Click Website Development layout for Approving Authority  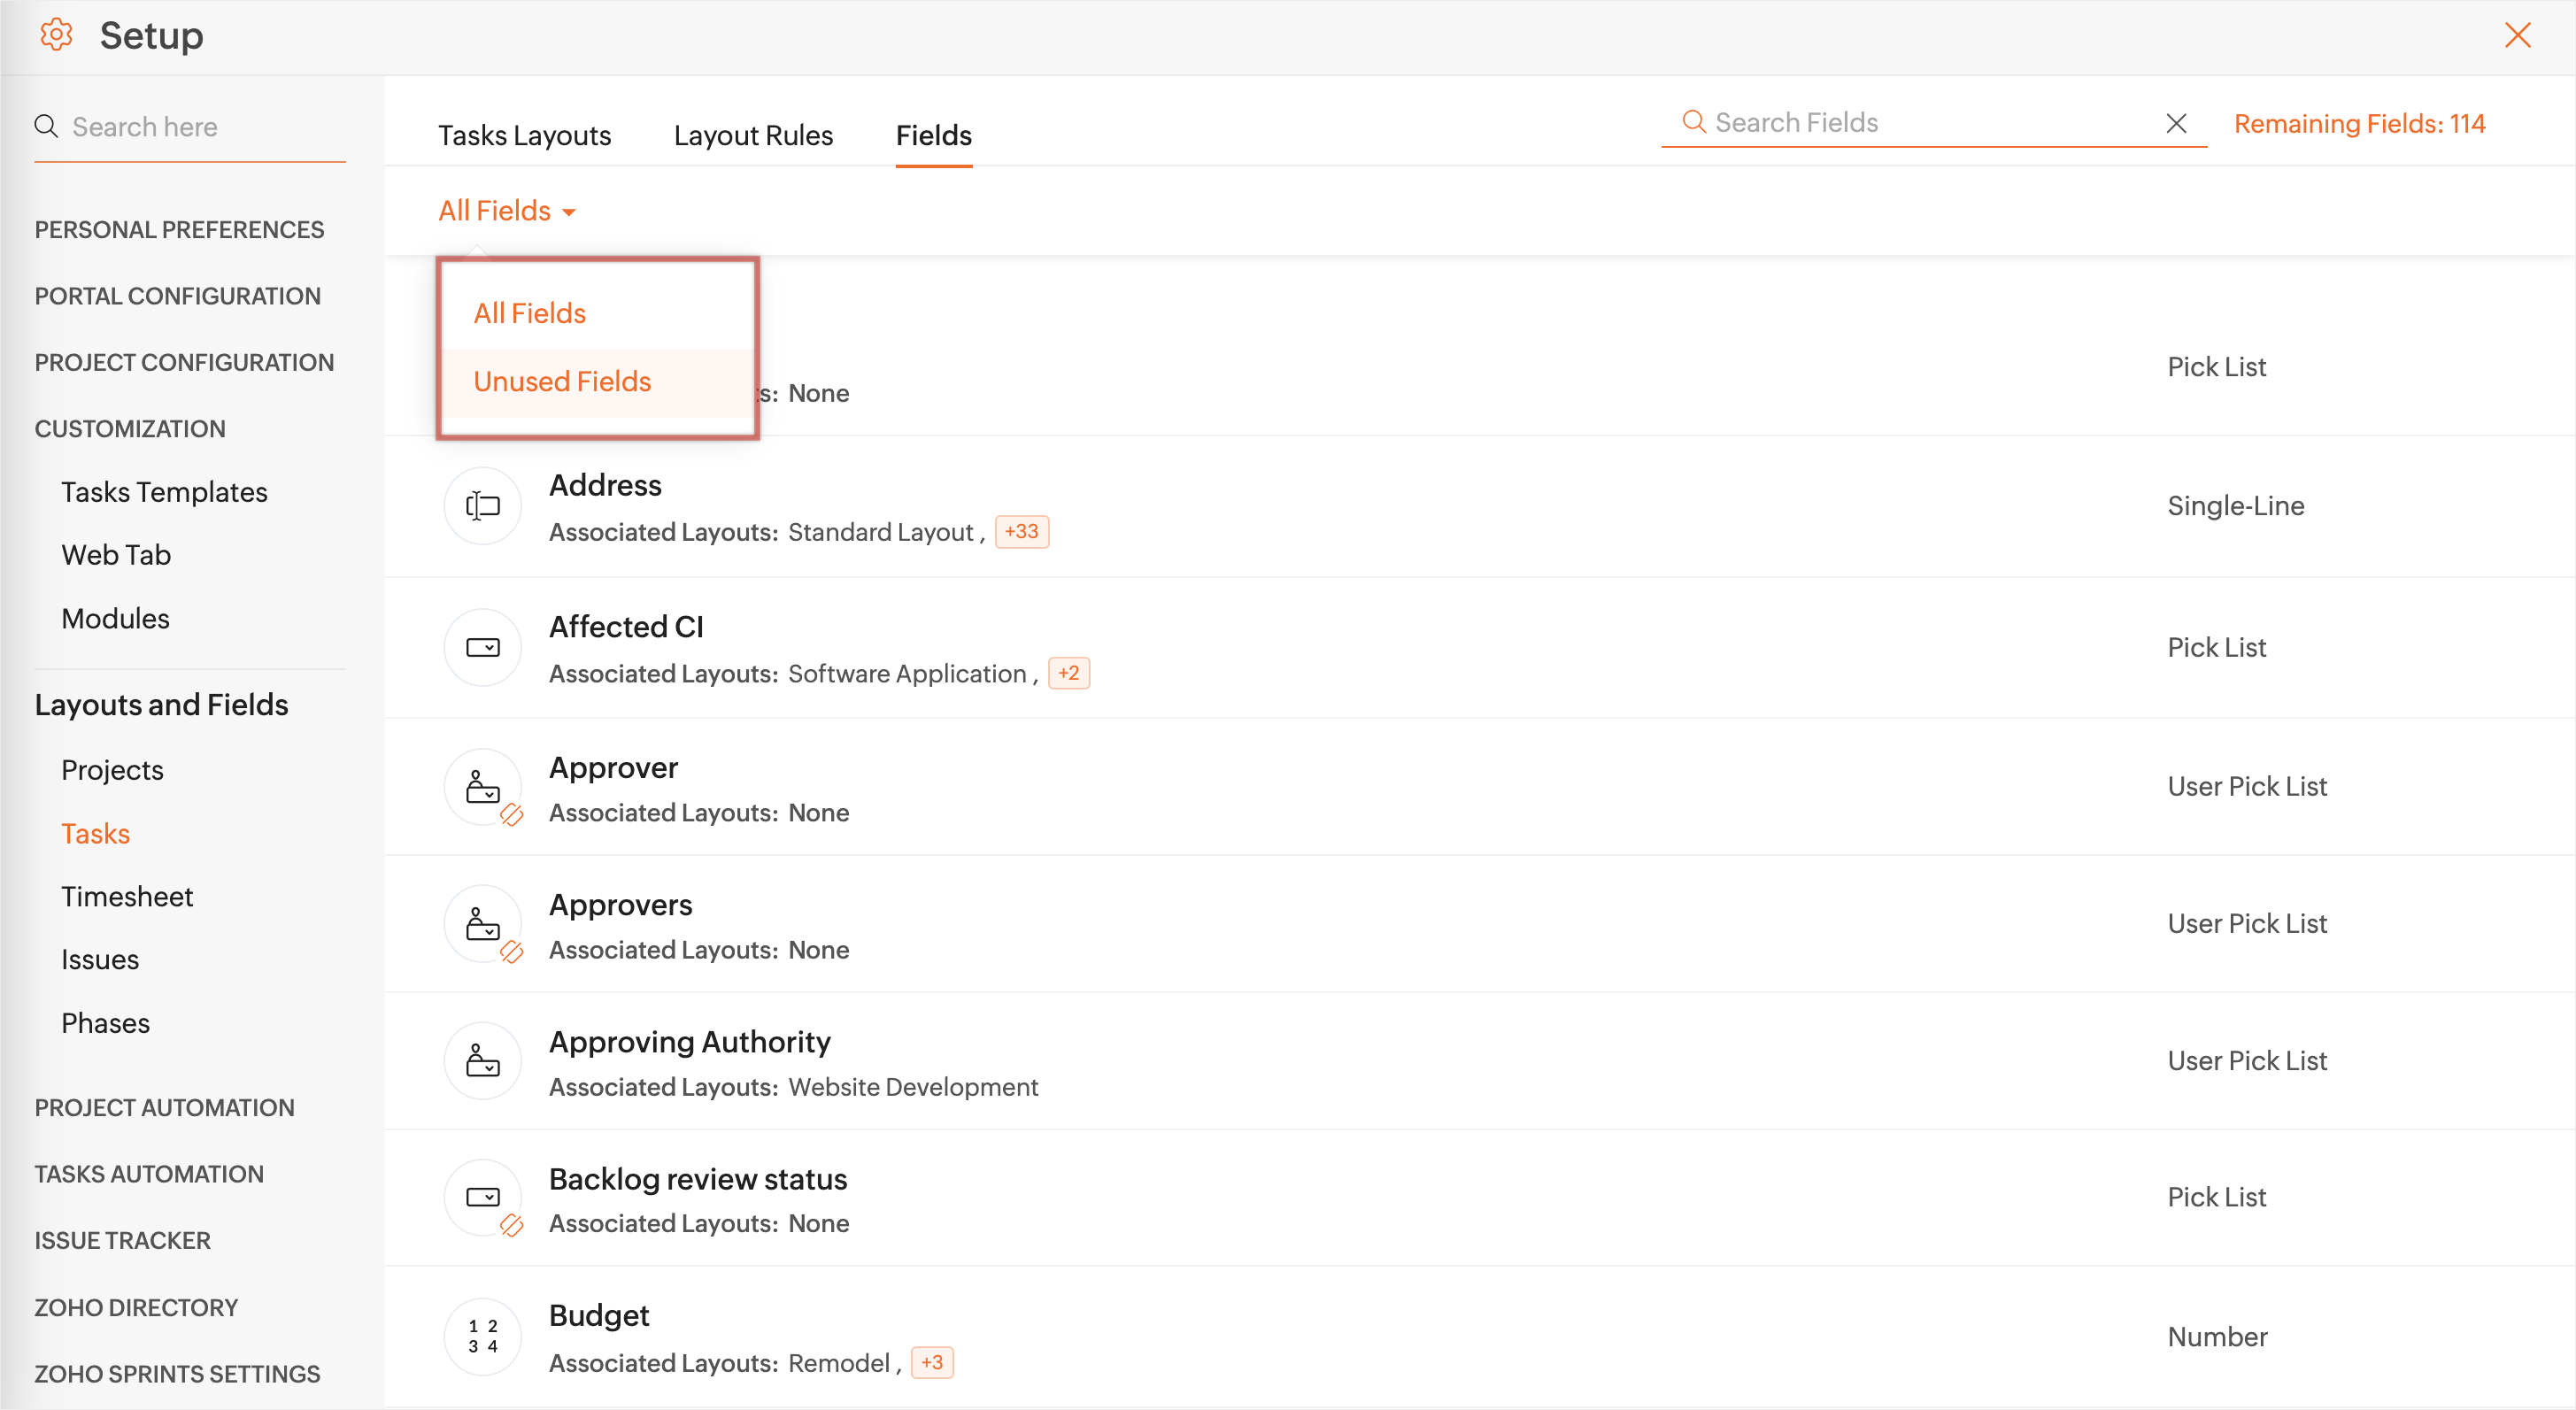click(913, 1087)
